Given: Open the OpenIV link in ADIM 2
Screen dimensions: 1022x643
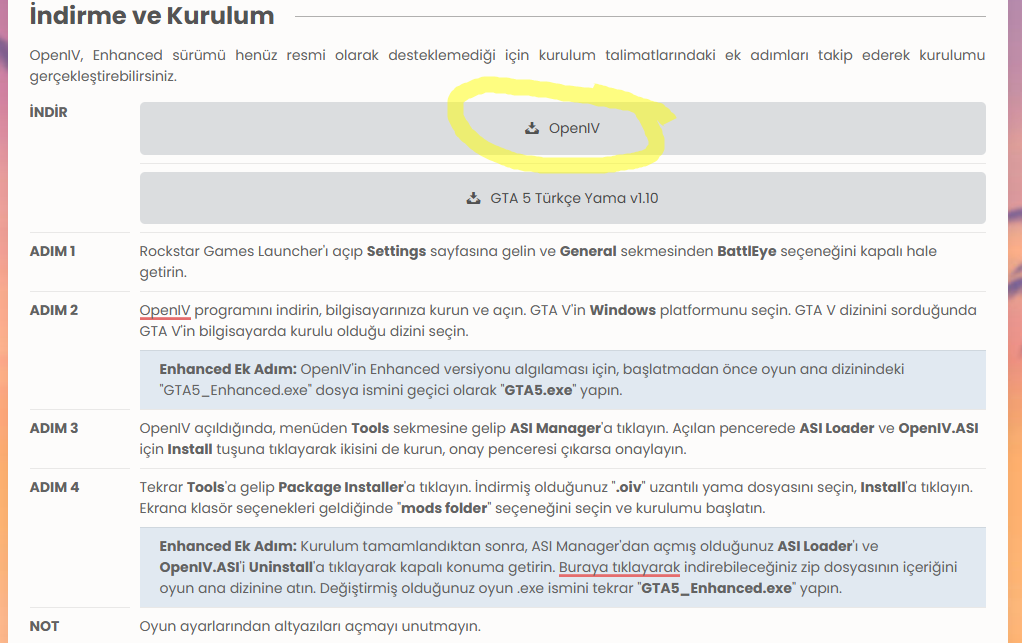Looking at the screenshot, I should (165, 310).
